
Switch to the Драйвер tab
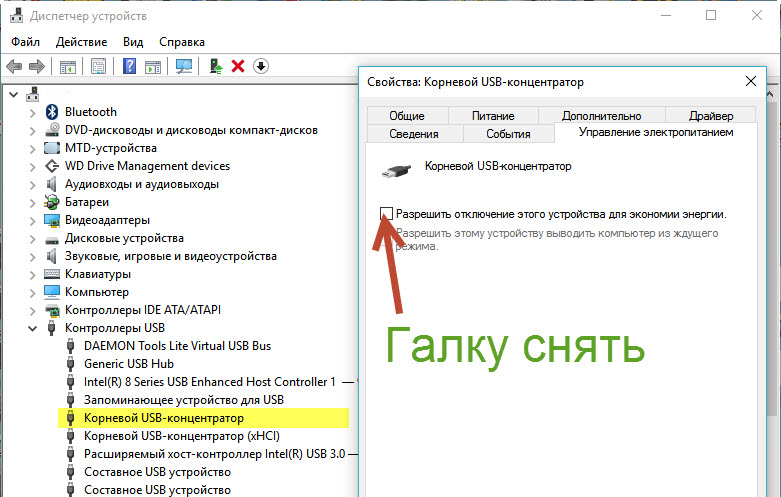pos(710,116)
